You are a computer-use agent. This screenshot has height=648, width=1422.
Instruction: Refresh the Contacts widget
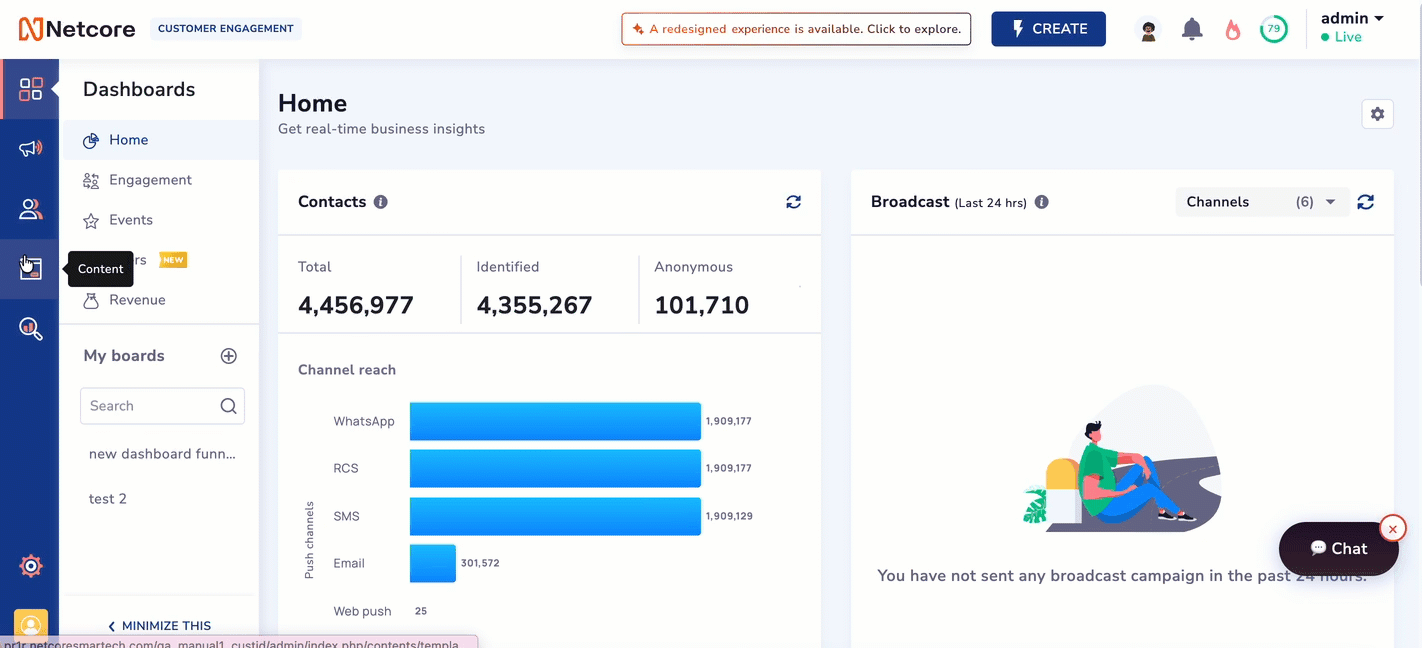(793, 202)
